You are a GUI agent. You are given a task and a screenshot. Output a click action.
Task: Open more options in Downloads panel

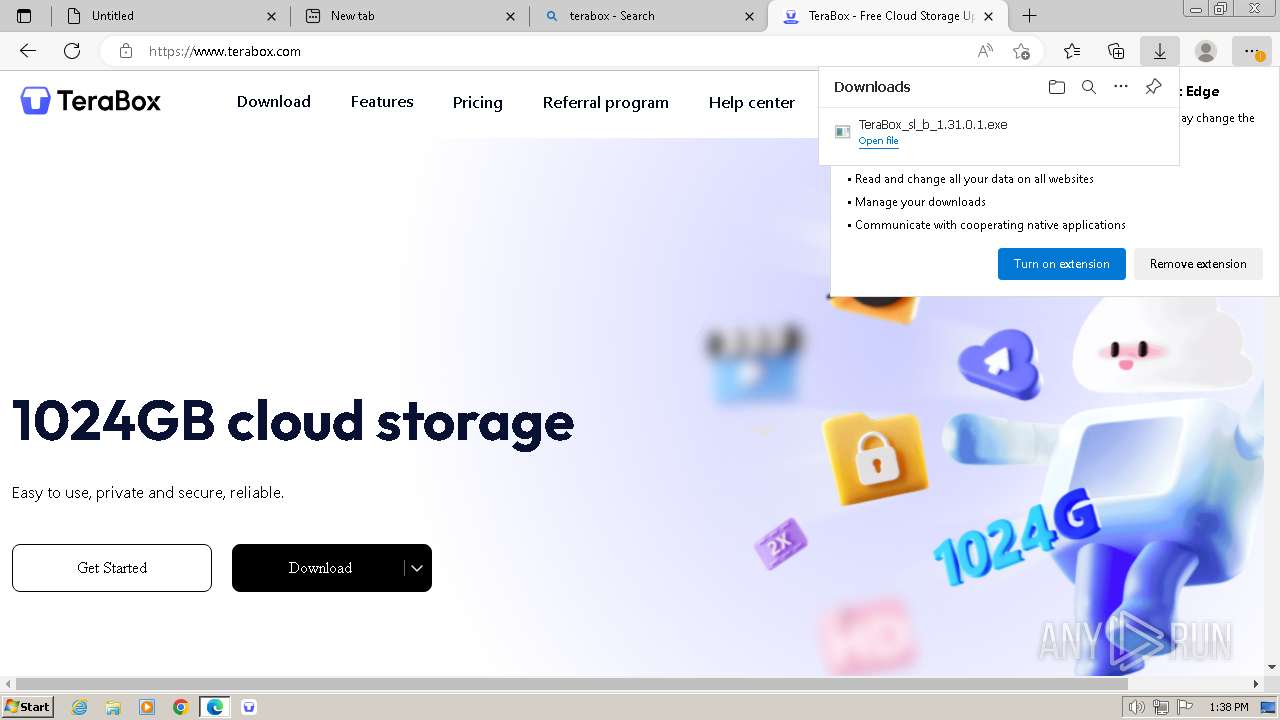pyautogui.click(x=1121, y=87)
